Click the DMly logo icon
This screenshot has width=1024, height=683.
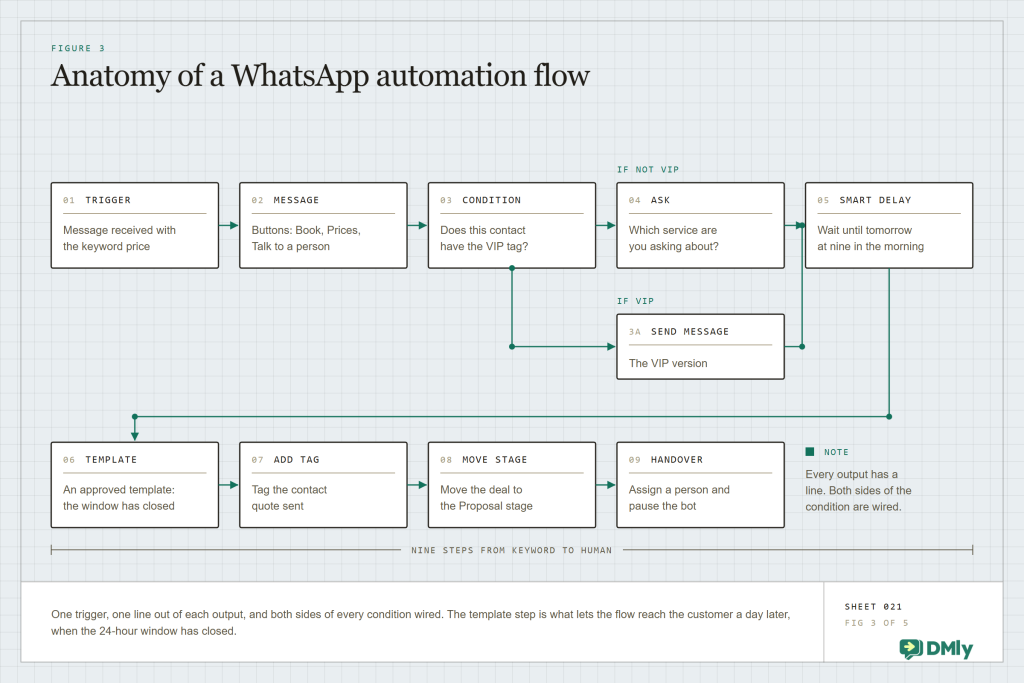click(x=910, y=648)
